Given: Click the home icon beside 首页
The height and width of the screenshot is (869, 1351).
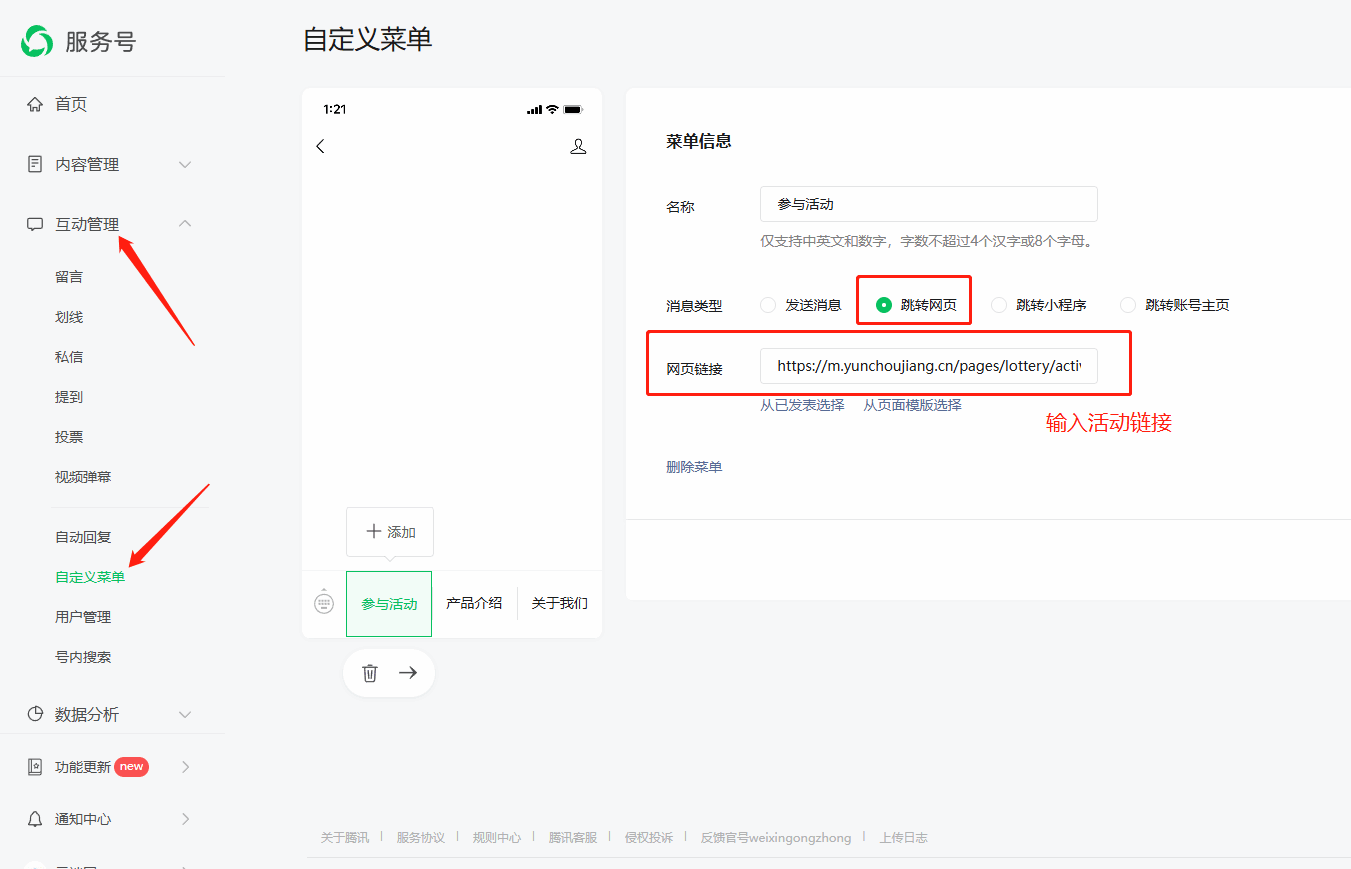Looking at the screenshot, I should [x=35, y=104].
